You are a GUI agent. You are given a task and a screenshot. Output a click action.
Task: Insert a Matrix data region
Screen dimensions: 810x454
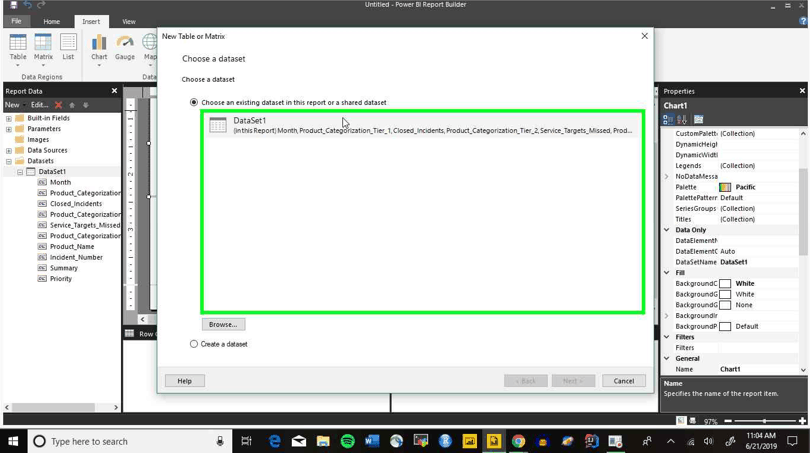tap(43, 49)
